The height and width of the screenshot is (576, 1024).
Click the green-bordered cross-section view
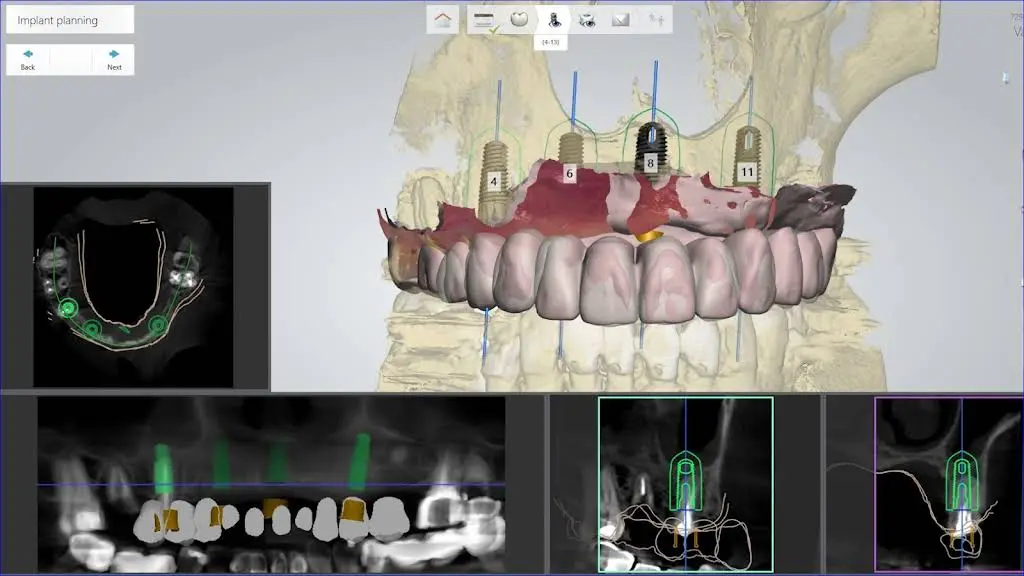pyautogui.click(x=686, y=485)
